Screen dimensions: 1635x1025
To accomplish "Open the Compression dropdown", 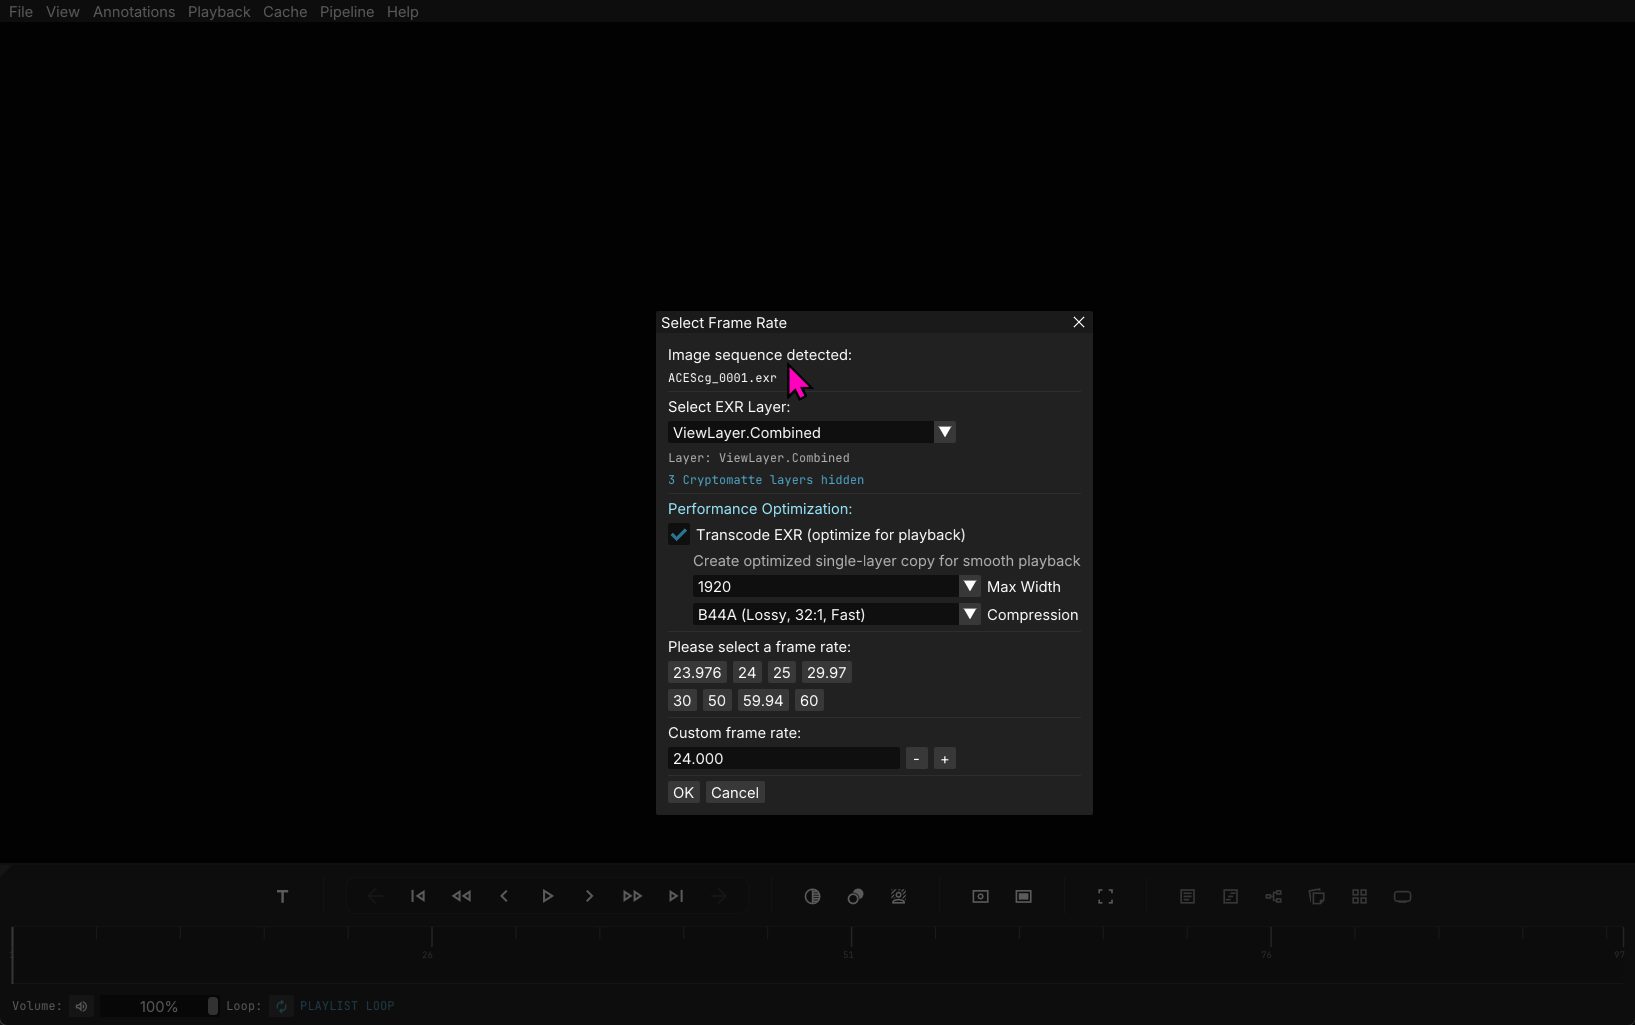I will point(969,615).
